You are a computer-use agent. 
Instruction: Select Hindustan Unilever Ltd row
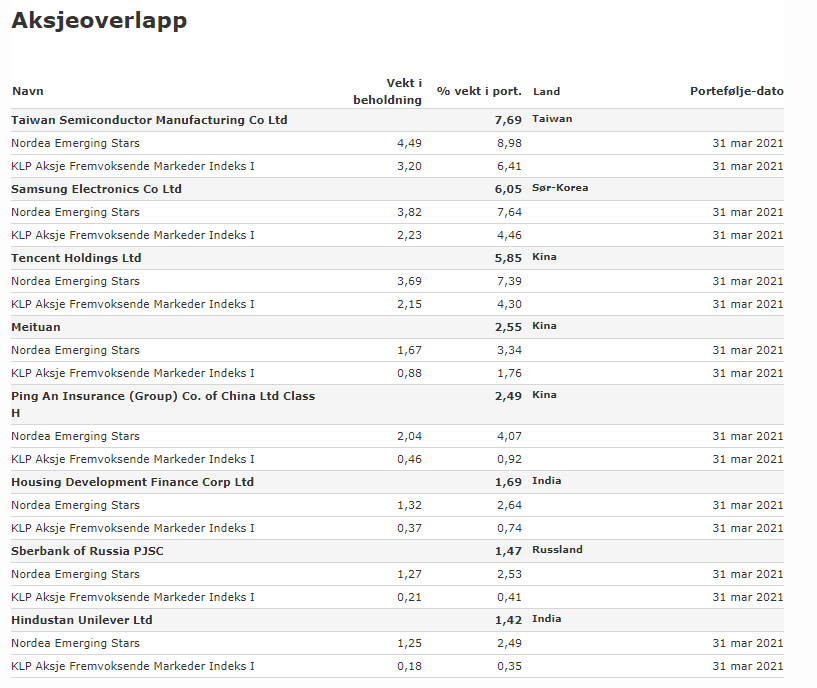point(397,620)
